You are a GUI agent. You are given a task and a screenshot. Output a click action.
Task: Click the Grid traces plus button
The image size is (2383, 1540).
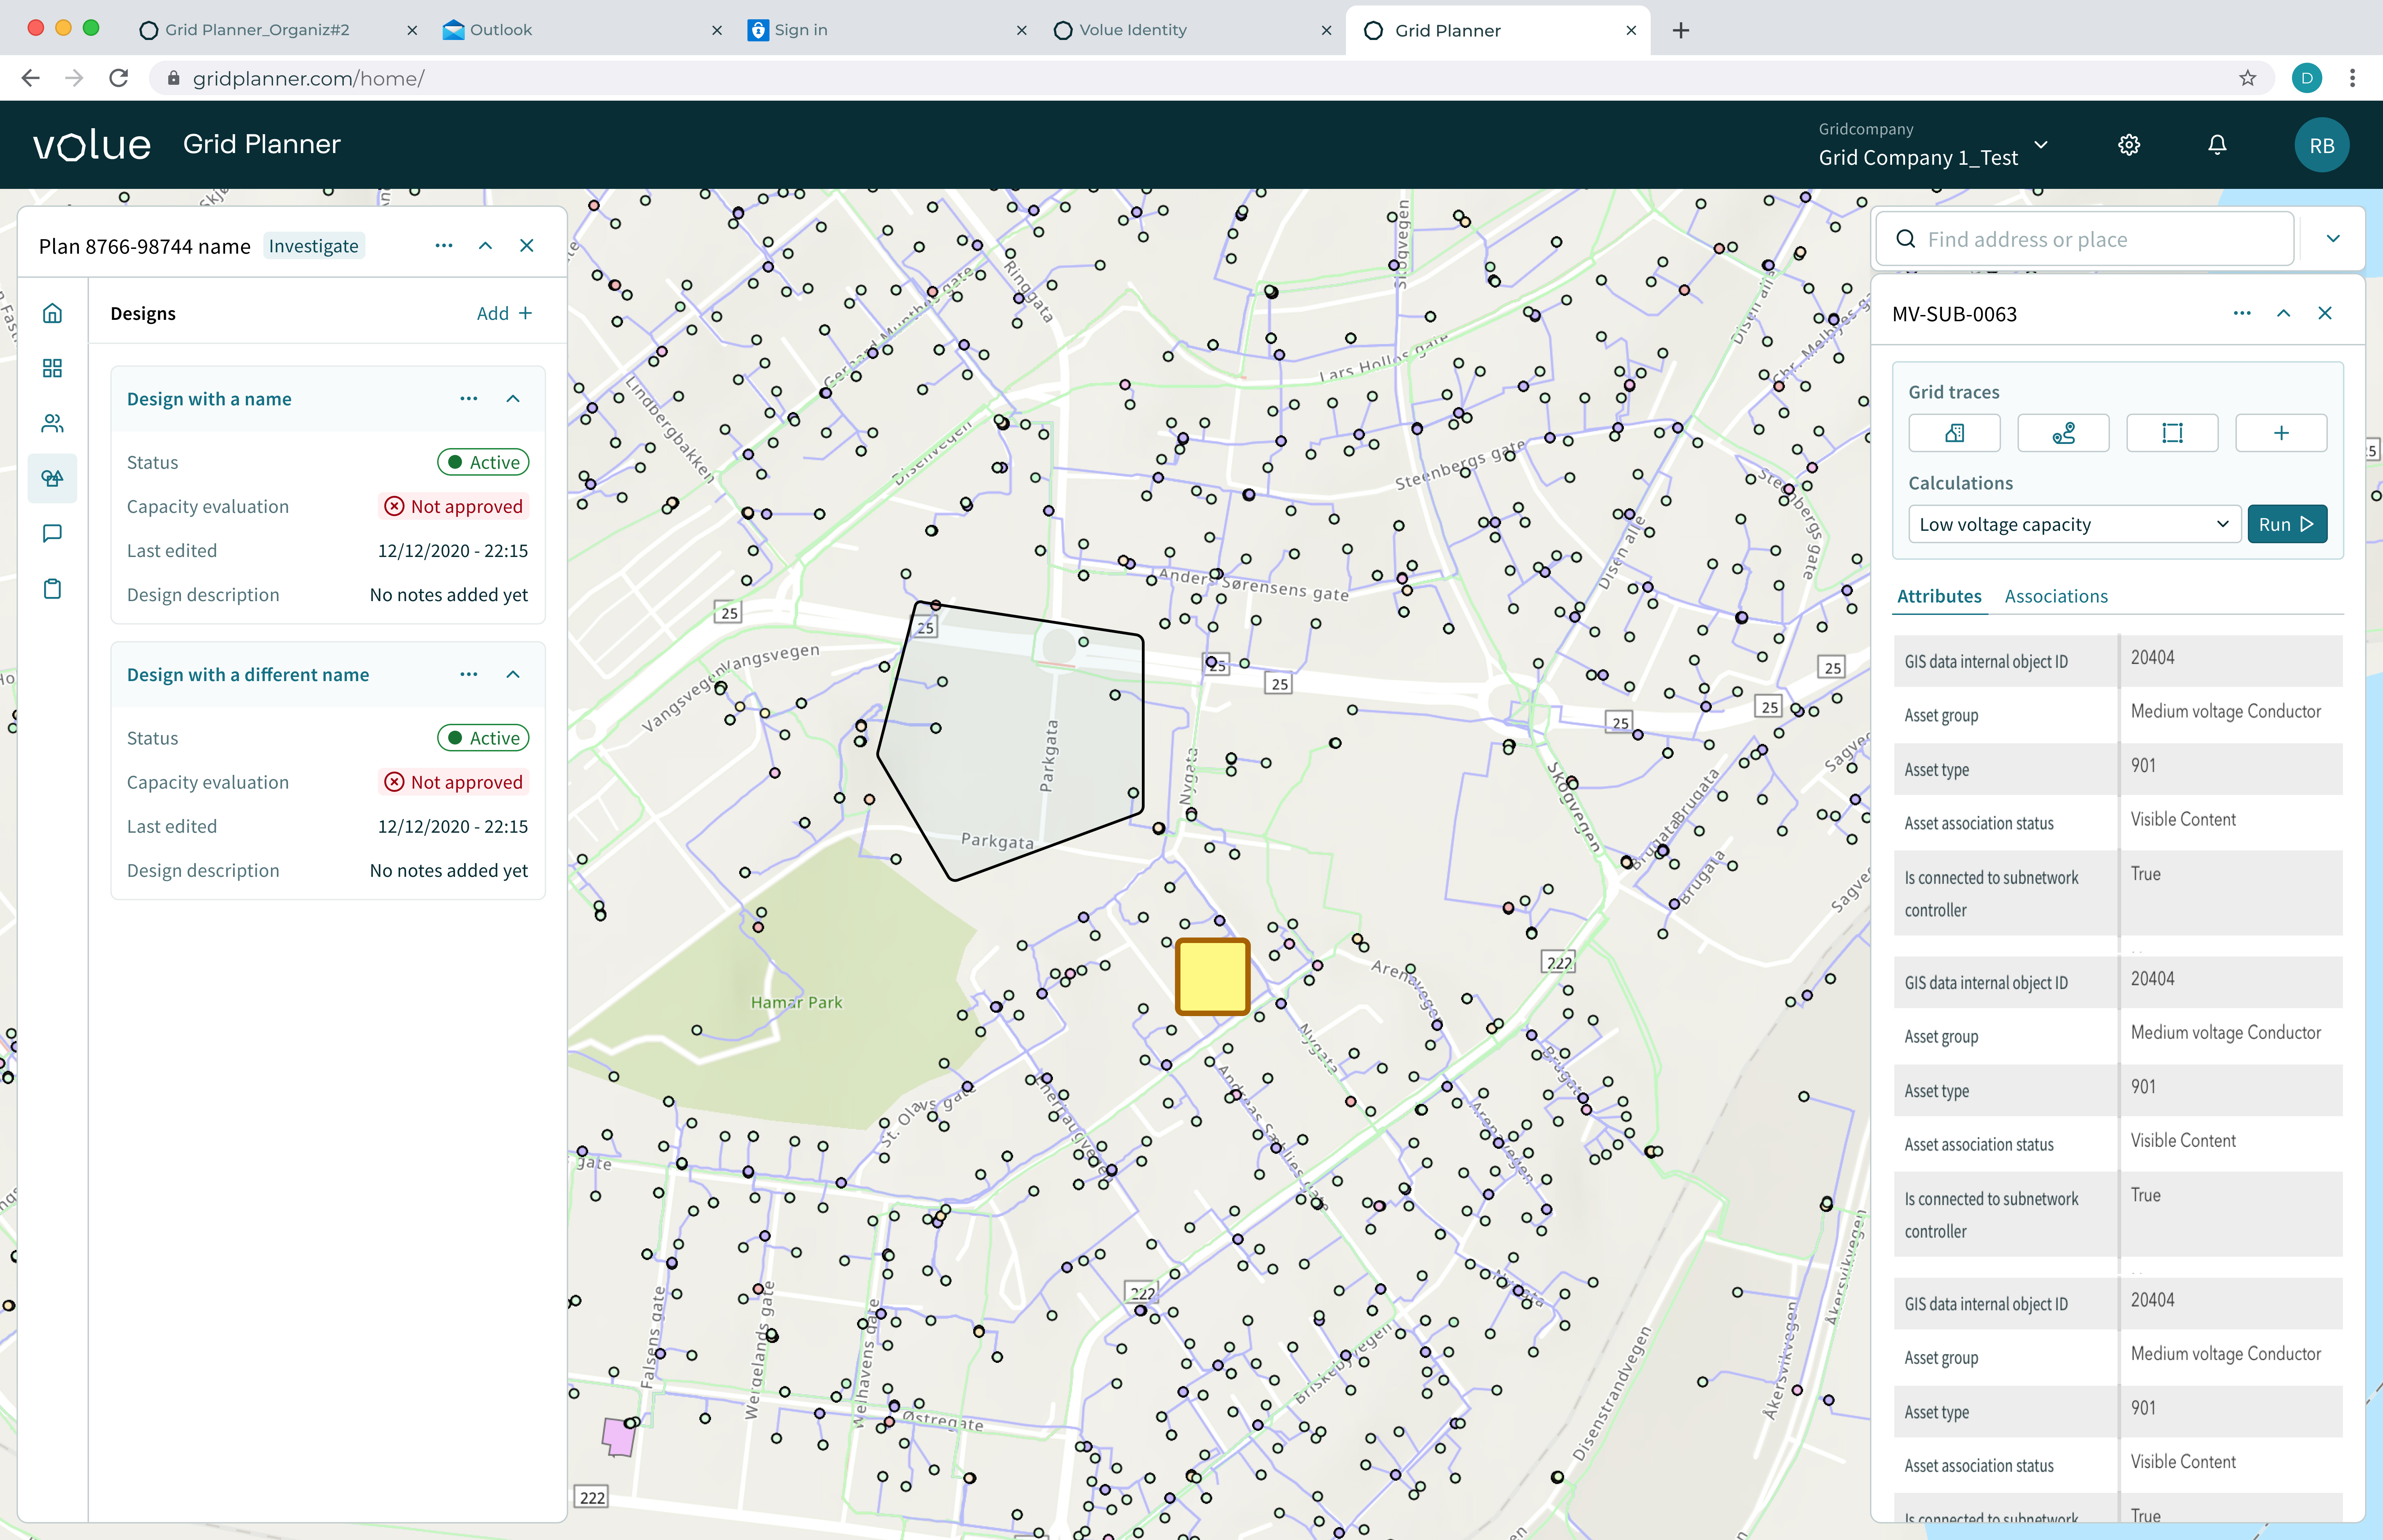coord(2281,433)
